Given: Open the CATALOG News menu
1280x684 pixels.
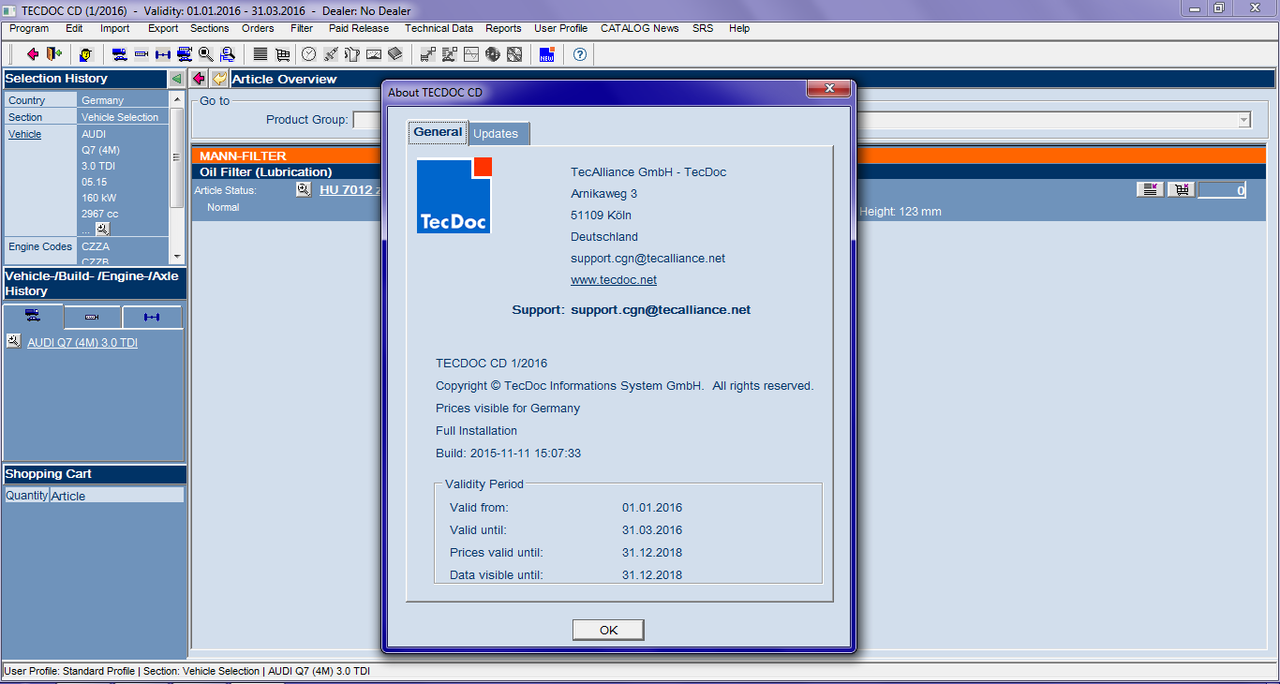Looking at the screenshot, I should [639, 28].
